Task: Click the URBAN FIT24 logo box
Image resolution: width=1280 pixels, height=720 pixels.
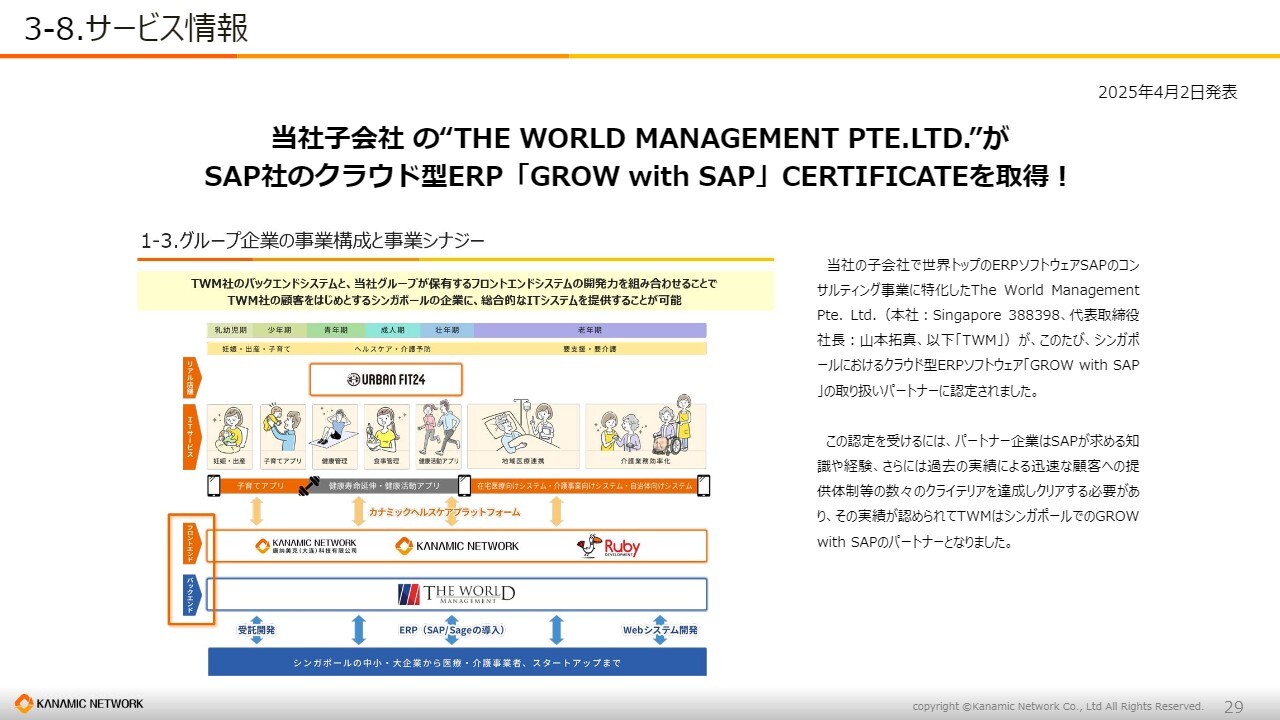Action: [385, 379]
